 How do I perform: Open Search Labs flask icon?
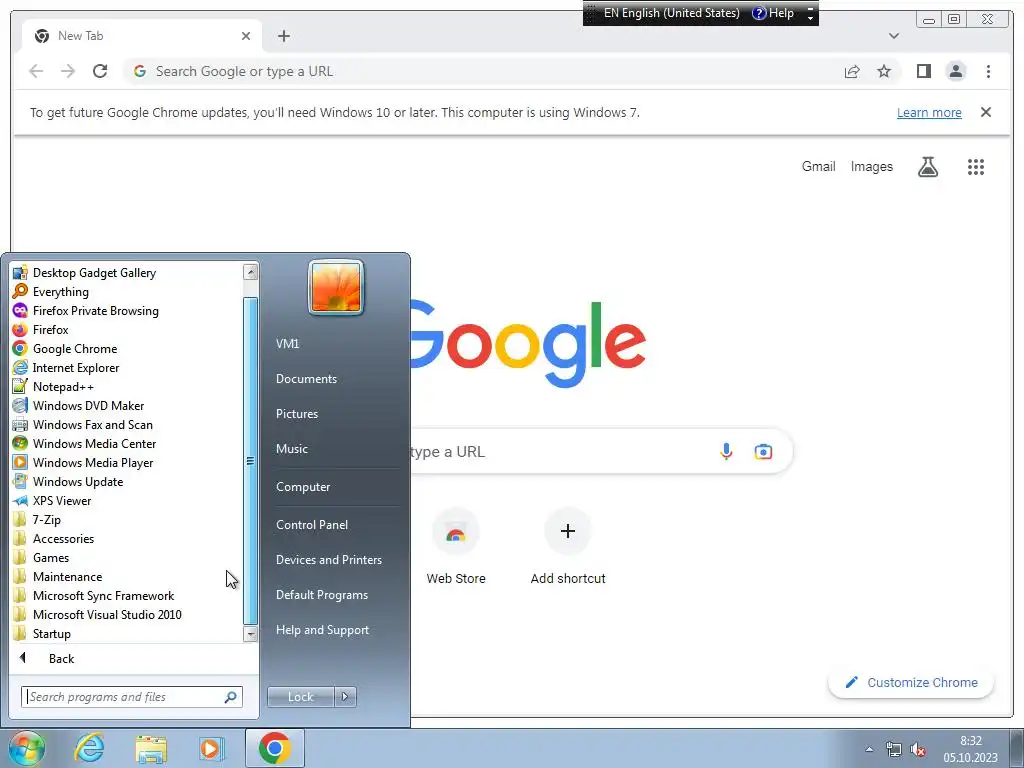tap(927, 167)
